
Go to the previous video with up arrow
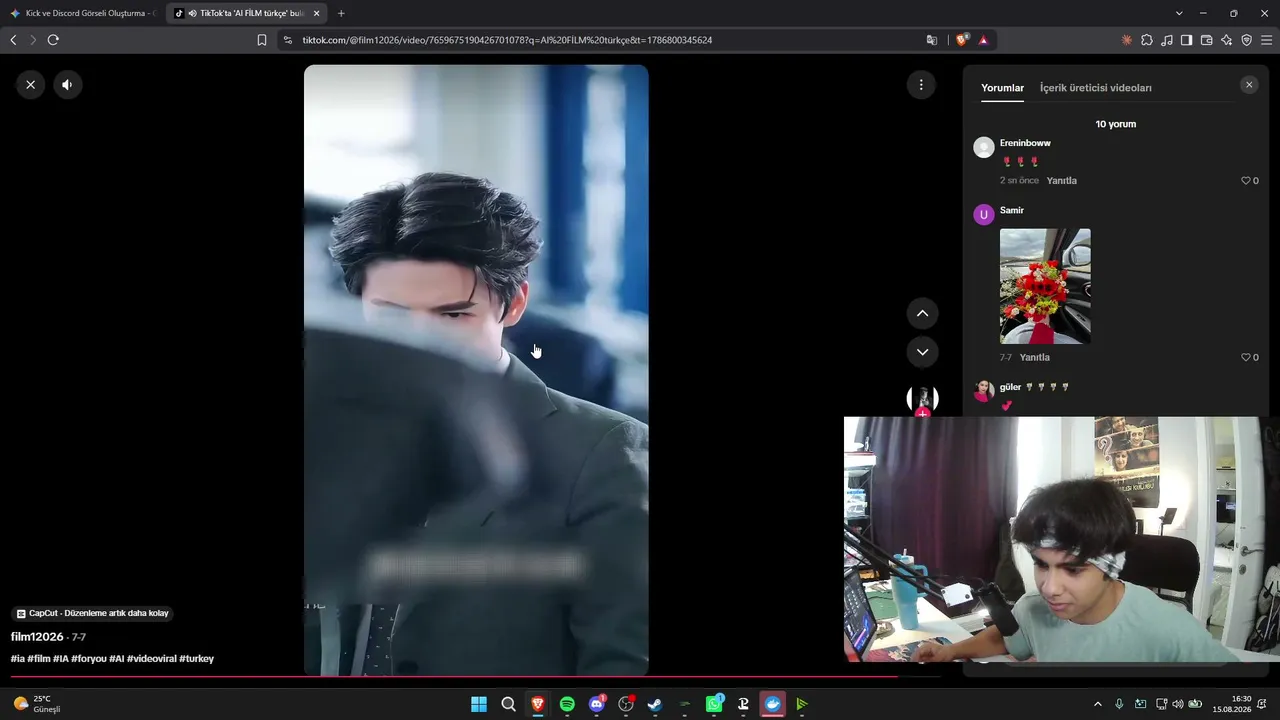click(x=922, y=313)
